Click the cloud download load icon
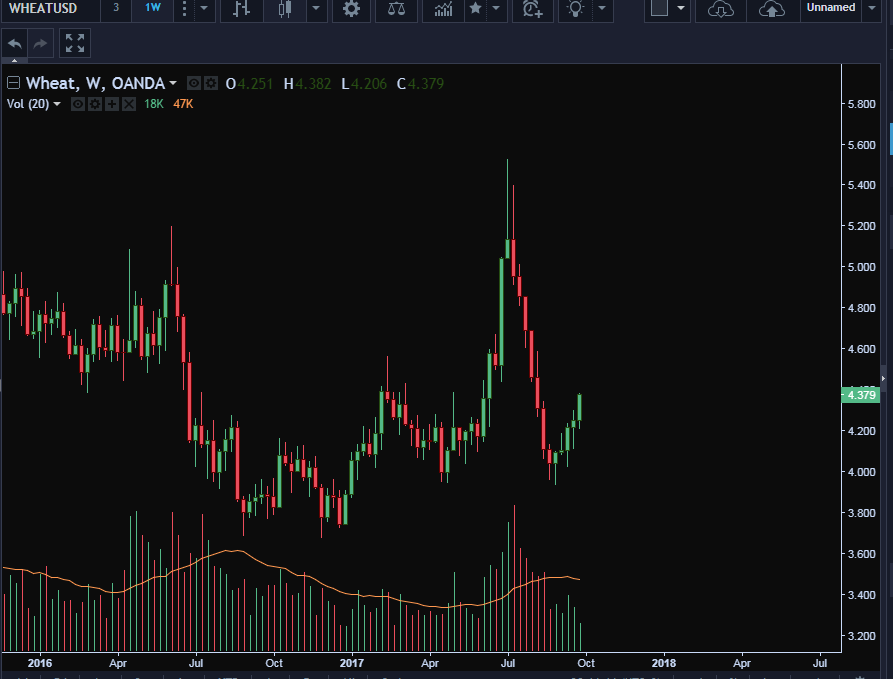This screenshot has width=893, height=679. [720, 9]
